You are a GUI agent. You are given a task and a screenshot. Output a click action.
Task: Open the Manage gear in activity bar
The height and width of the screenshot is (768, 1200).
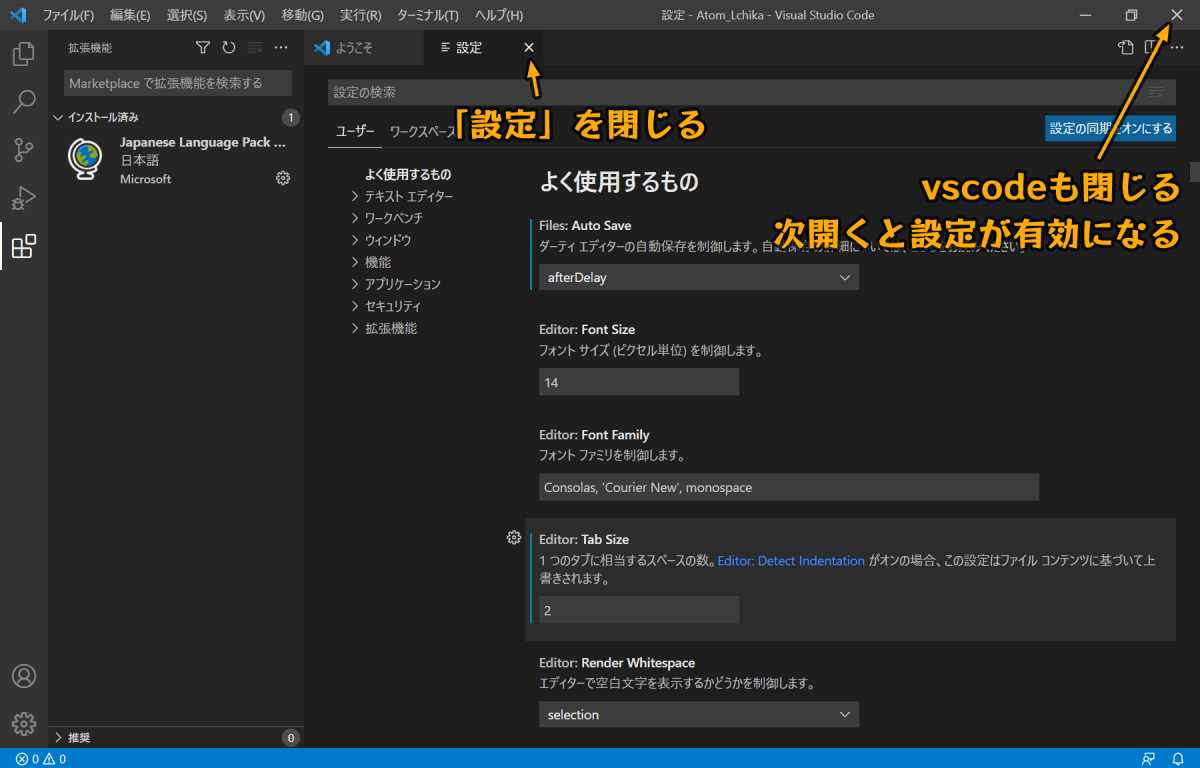(24, 723)
